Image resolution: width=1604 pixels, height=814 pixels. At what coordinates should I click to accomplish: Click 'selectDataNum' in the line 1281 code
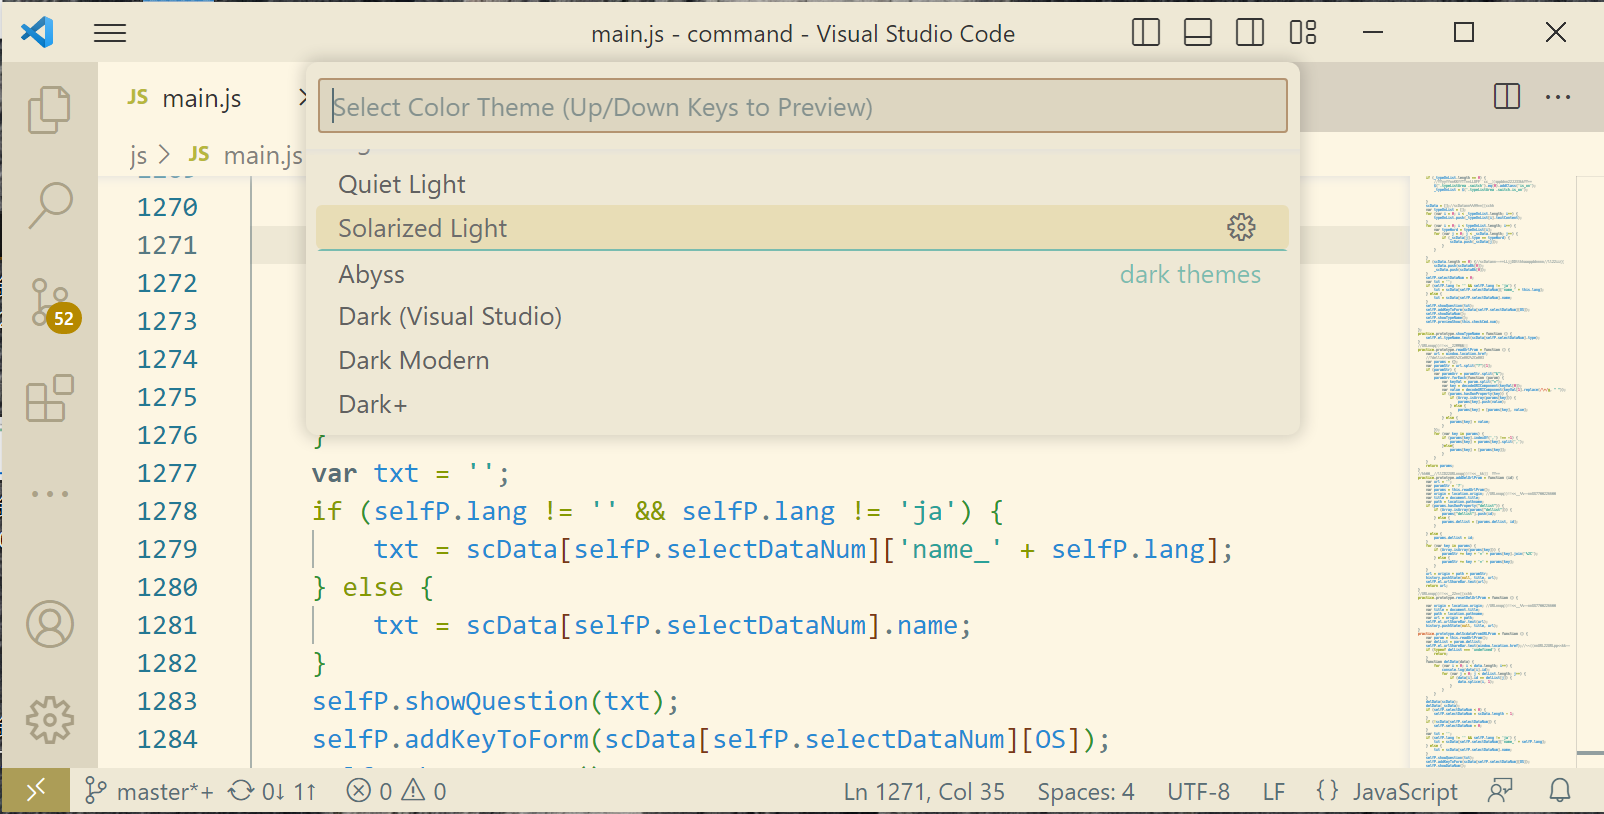766,625
